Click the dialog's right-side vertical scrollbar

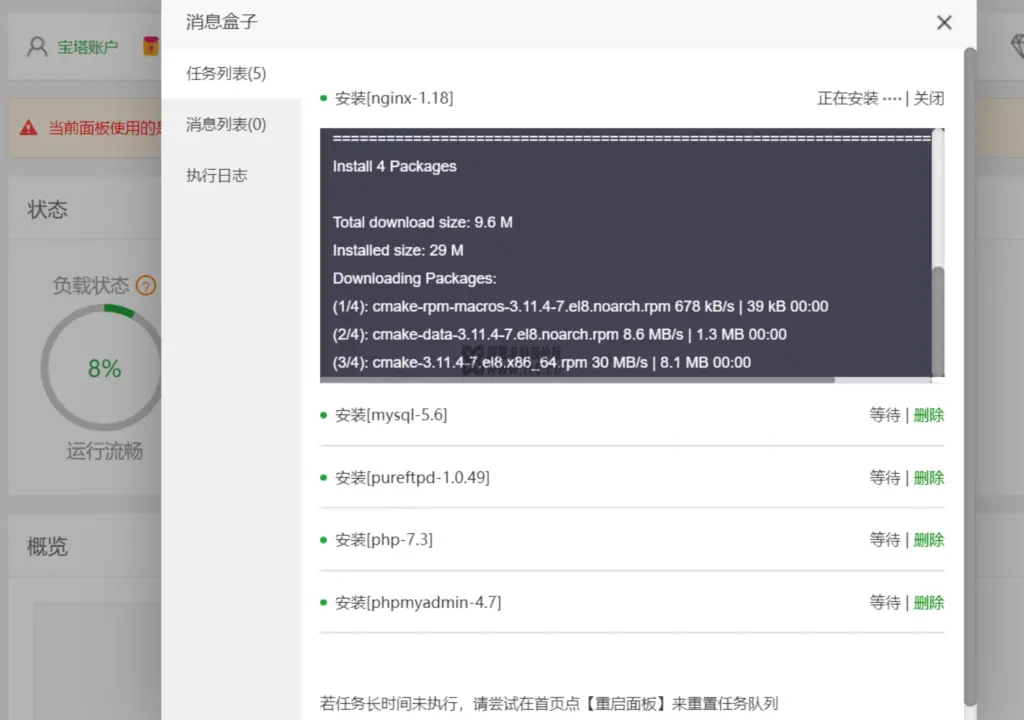[x=970, y=376]
